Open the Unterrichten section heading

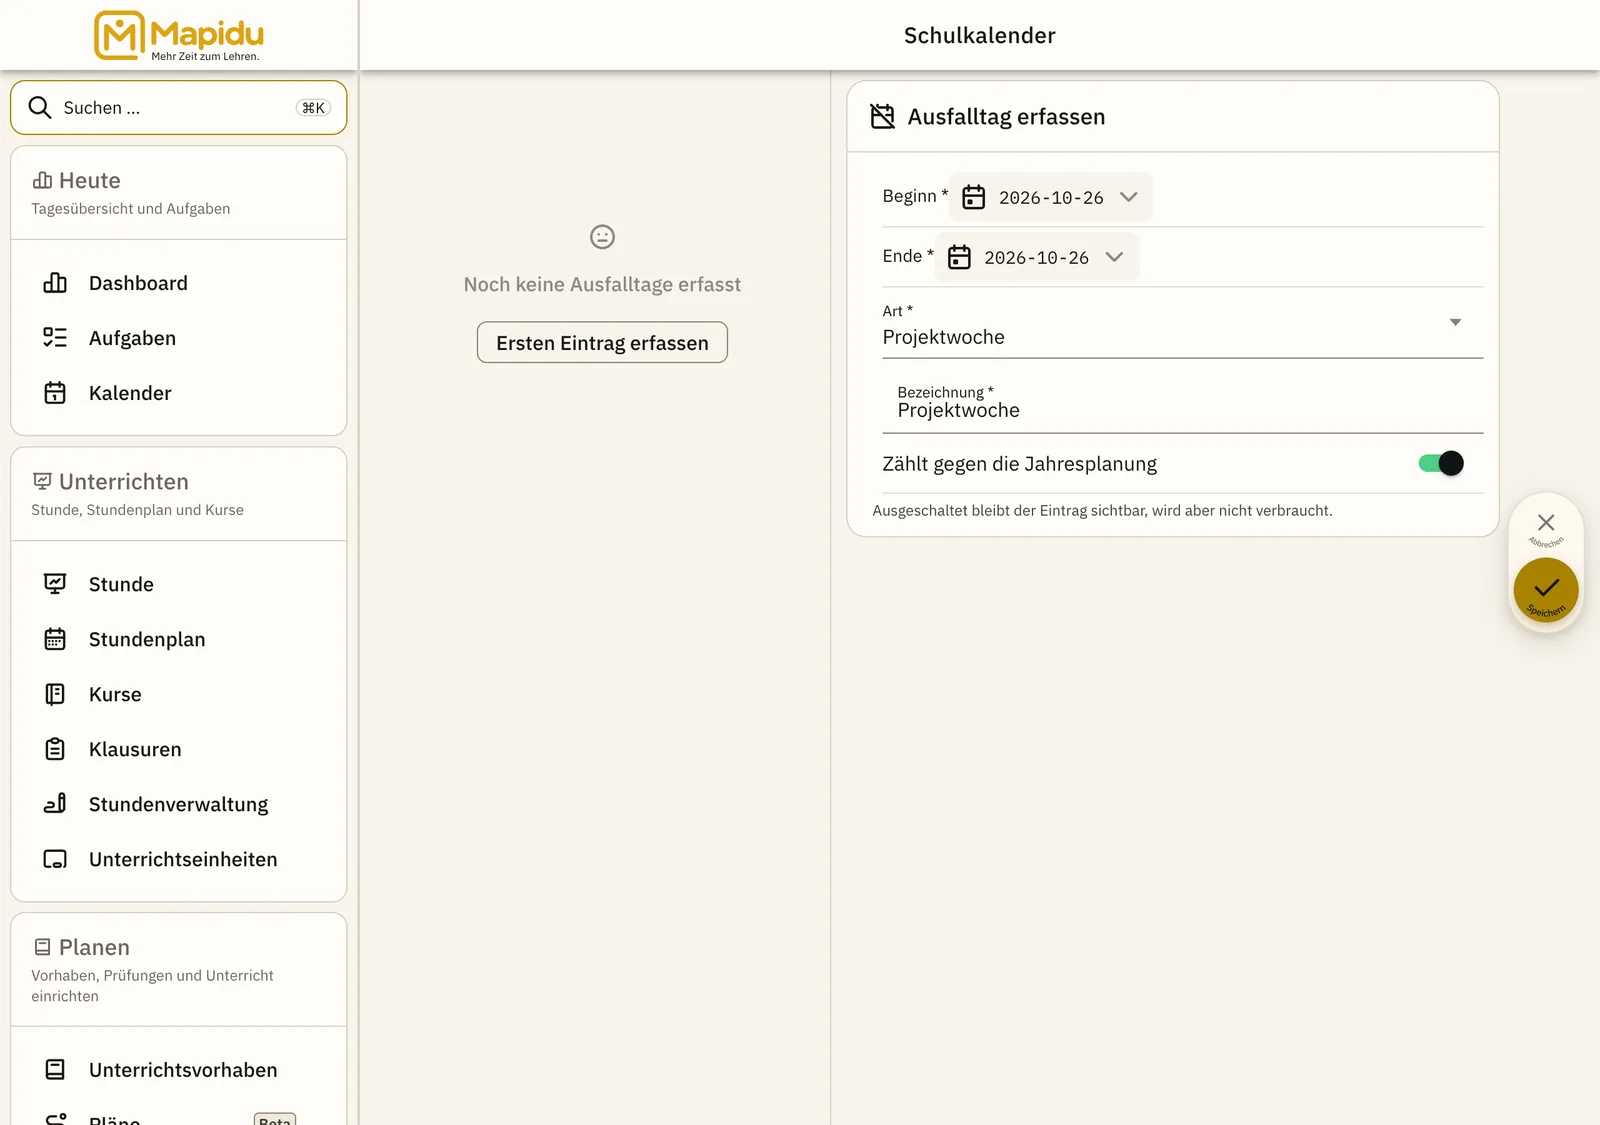pos(123,482)
